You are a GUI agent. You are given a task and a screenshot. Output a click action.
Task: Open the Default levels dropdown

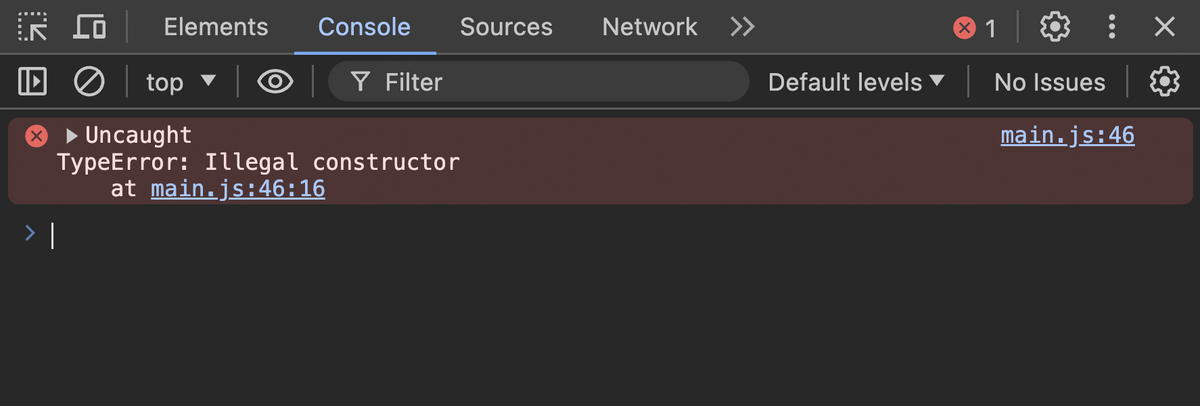pyautogui.click(x=856, y=82)
